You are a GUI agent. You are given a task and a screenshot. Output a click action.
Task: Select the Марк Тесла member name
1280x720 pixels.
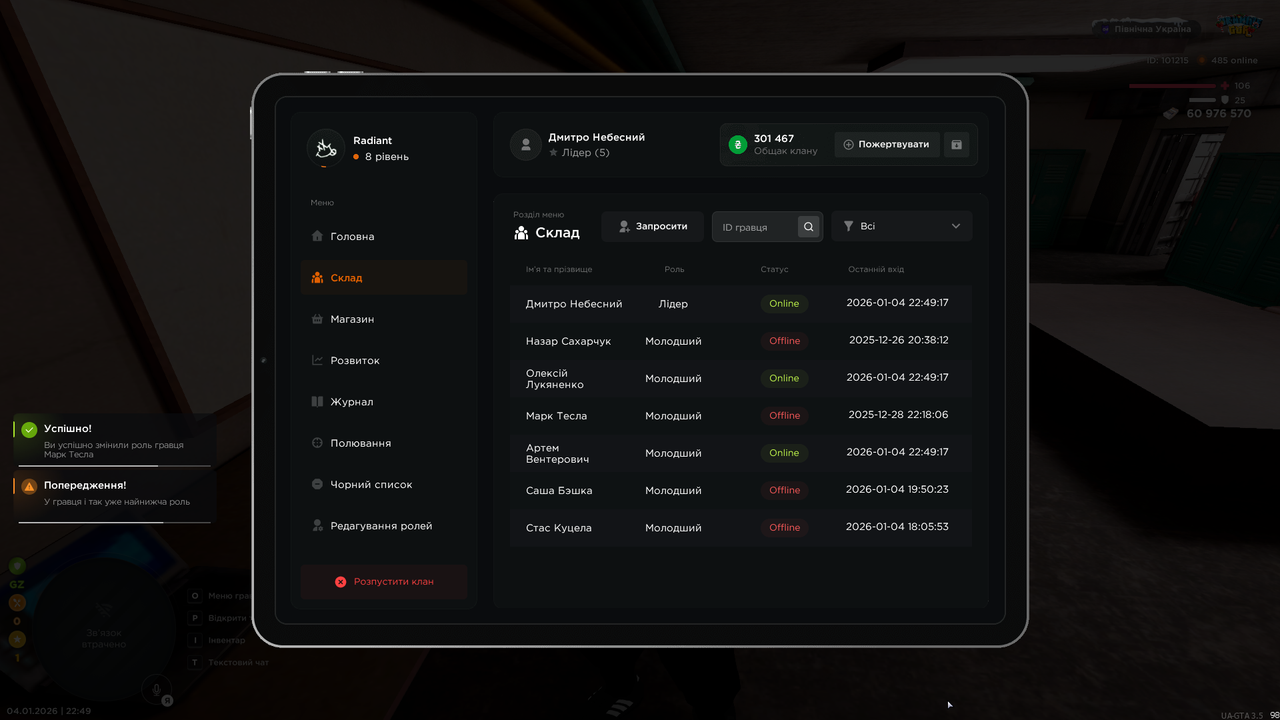tap(556, 415)
